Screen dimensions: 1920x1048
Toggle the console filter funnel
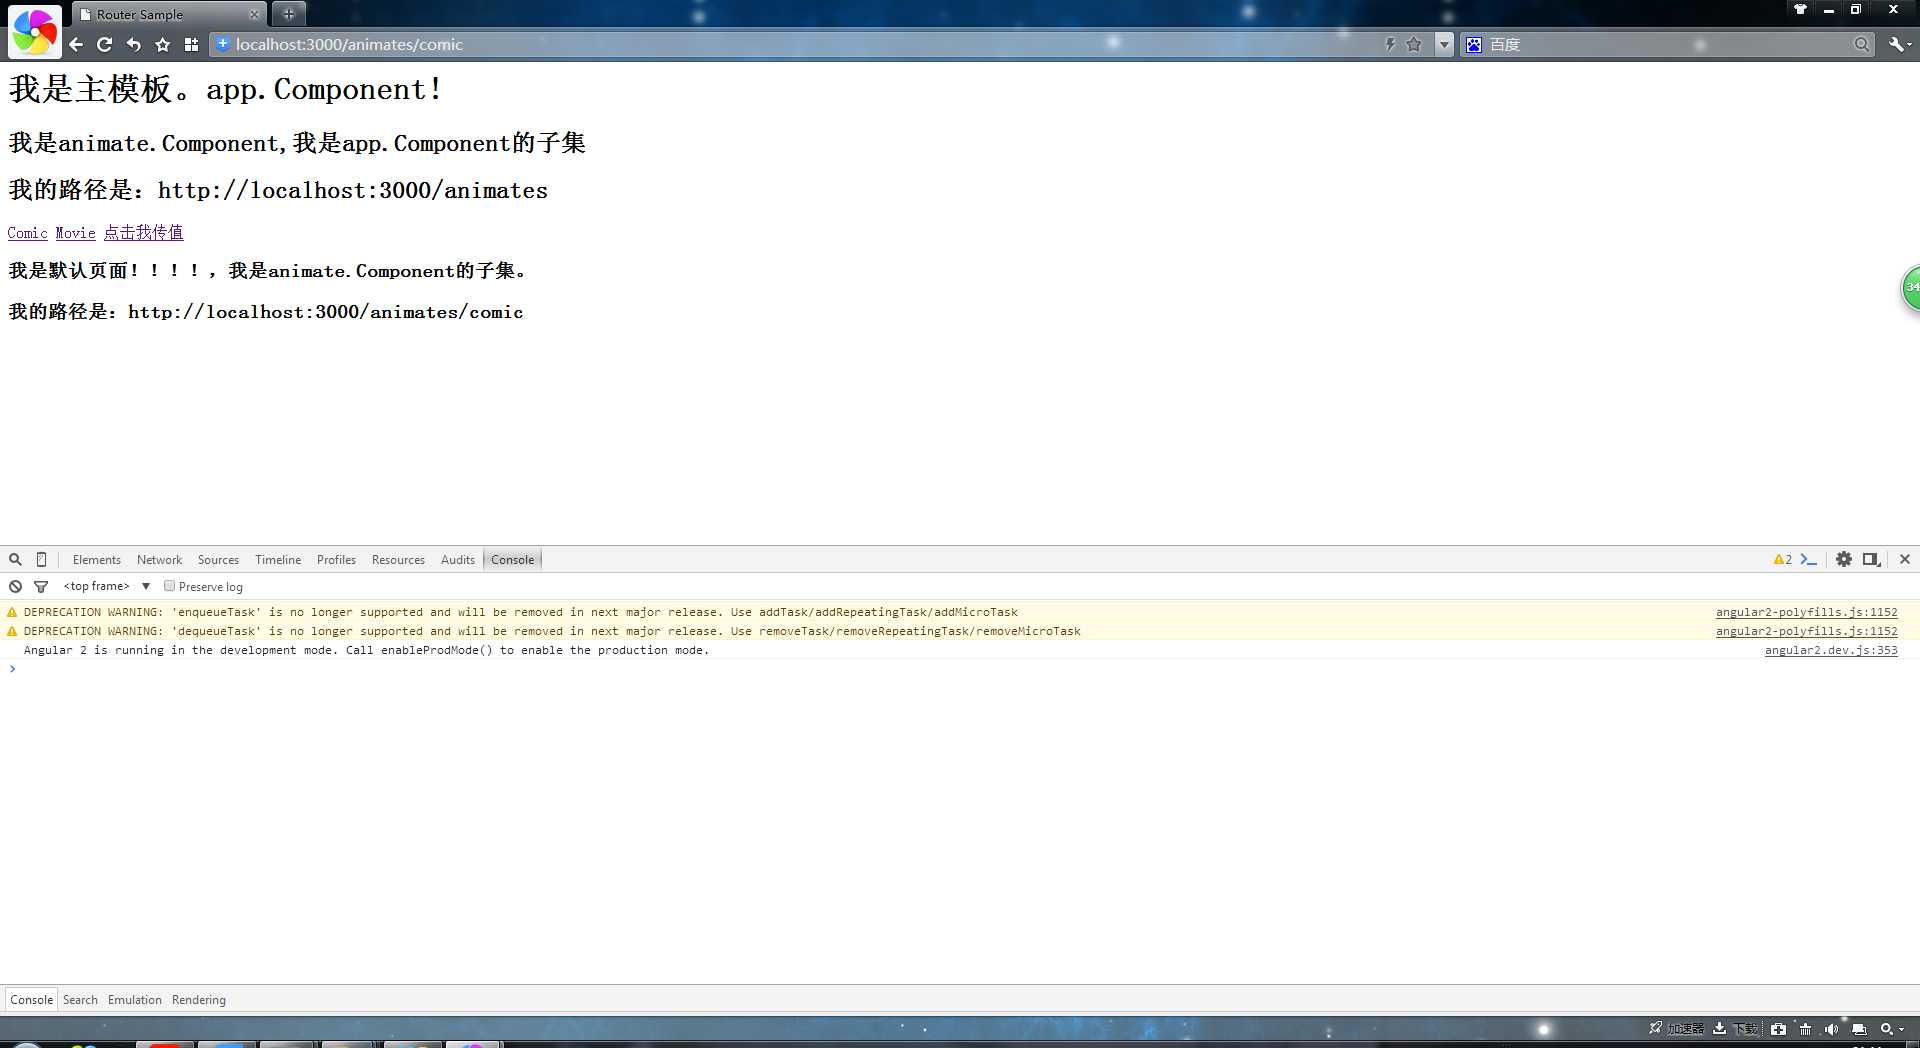(41, 587)
